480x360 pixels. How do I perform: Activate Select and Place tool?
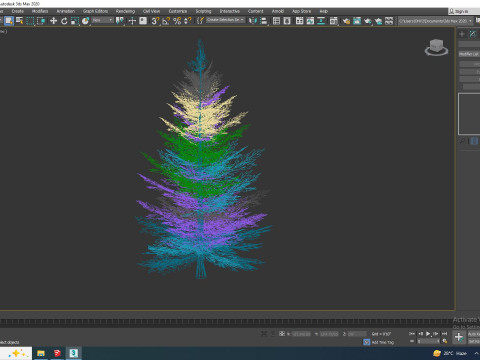click(86, 21)
